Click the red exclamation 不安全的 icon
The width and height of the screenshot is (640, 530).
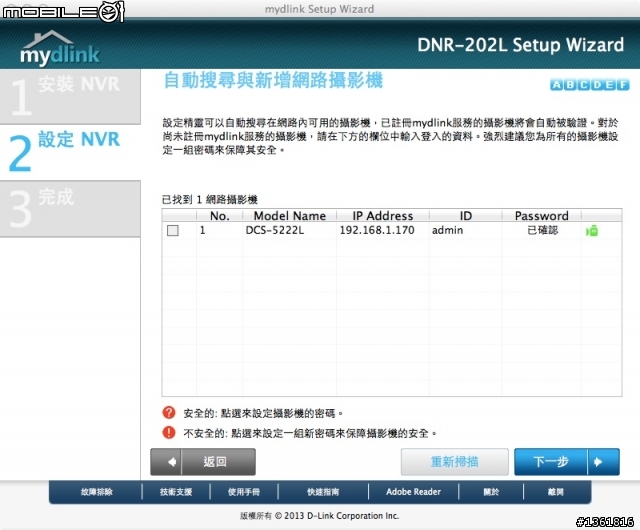[x=169, y=432]
